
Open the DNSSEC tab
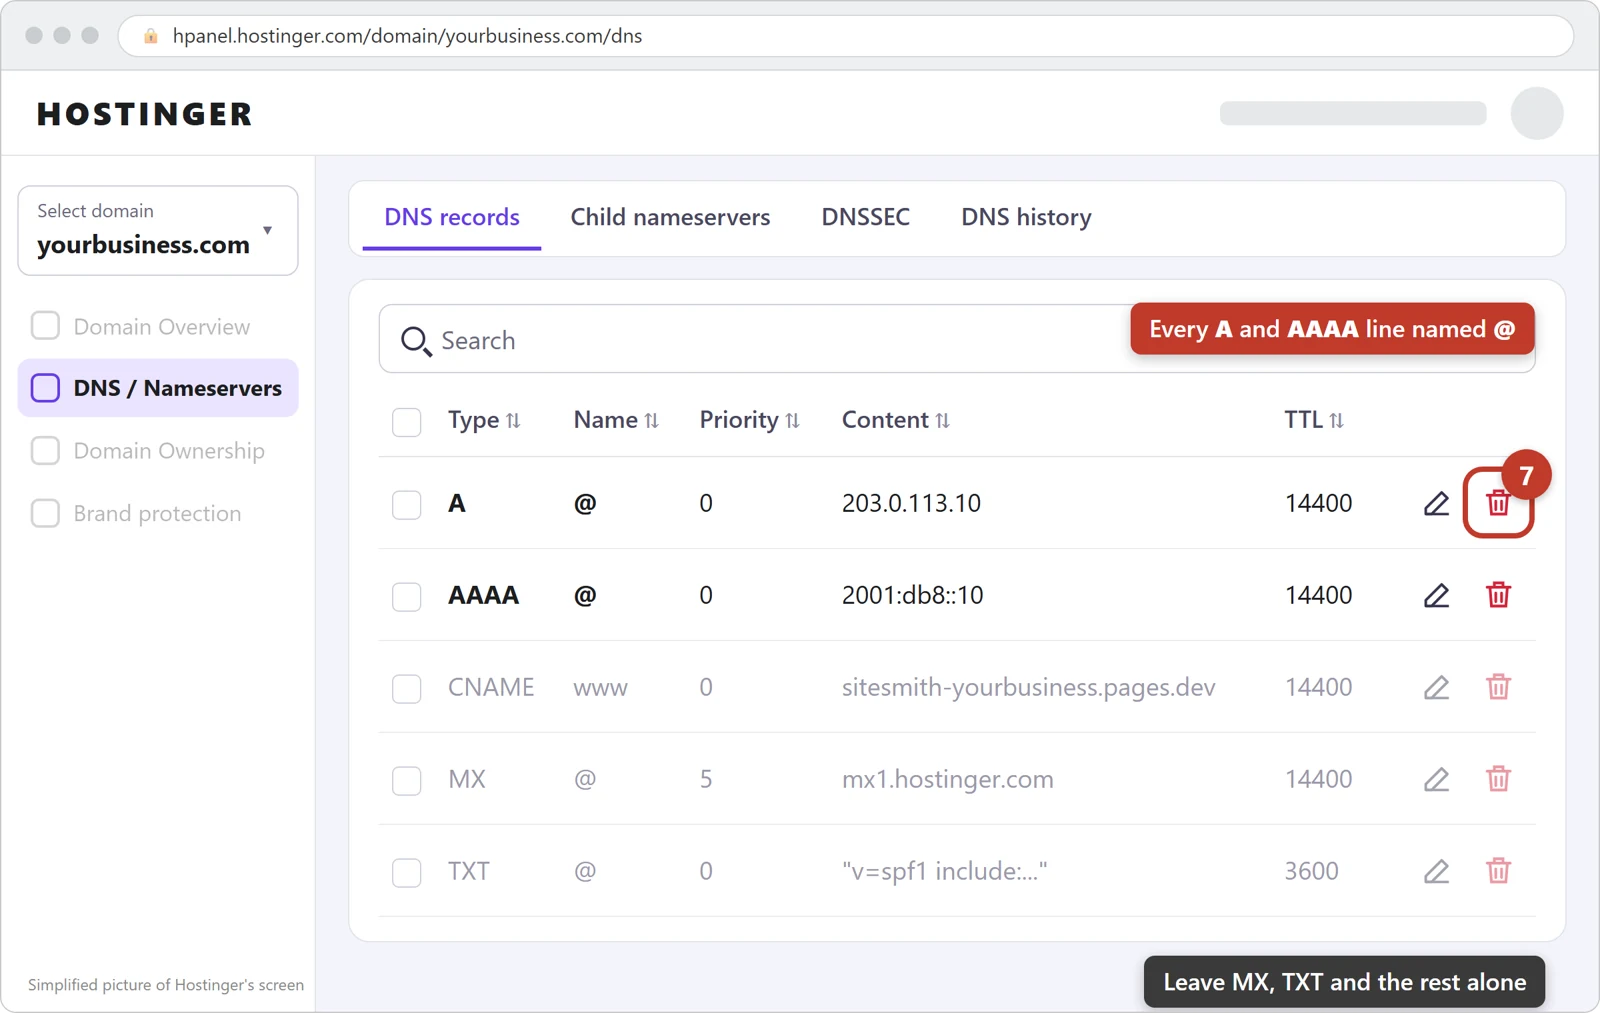(x=865, y=217)
